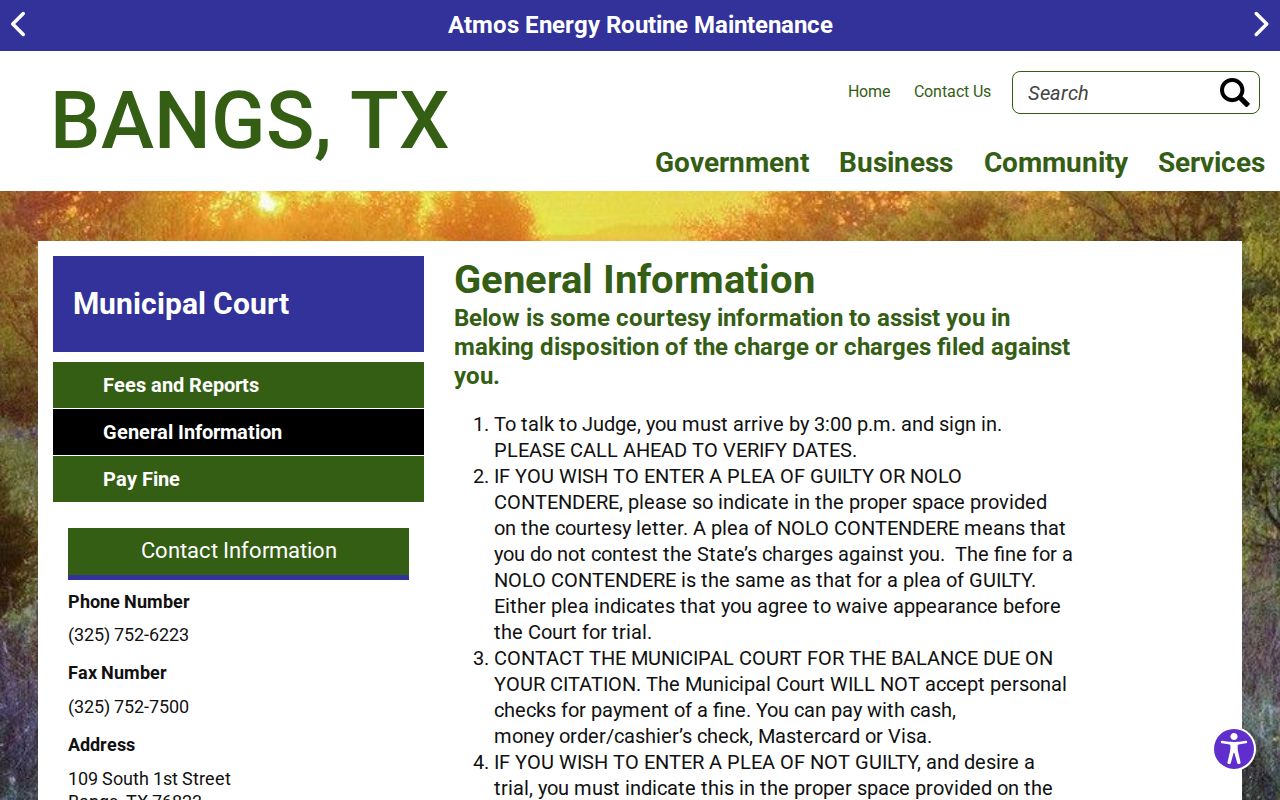Open the Fees and Reports page
This screenshot has width=1280, height=800.
[x=238, y=385]
